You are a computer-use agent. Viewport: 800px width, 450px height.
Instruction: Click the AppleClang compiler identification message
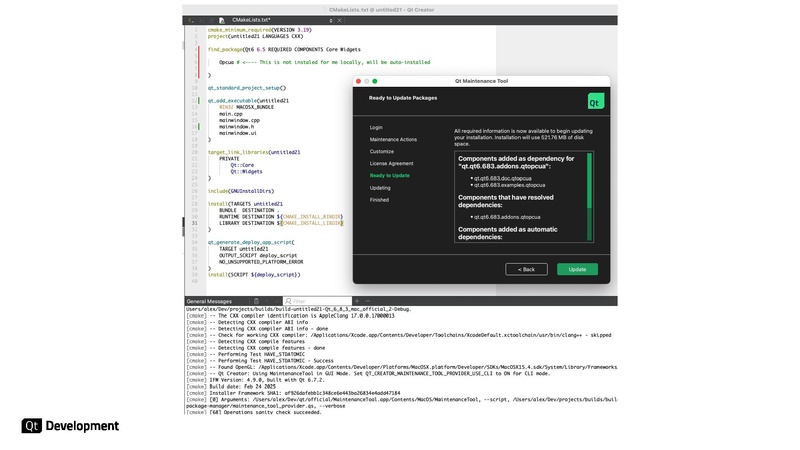(x=290, y=316)
